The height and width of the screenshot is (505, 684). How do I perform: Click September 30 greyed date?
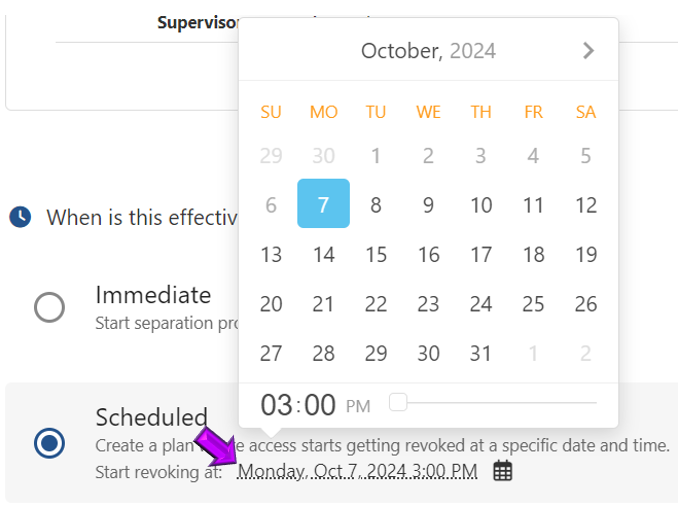click(323, 155)
